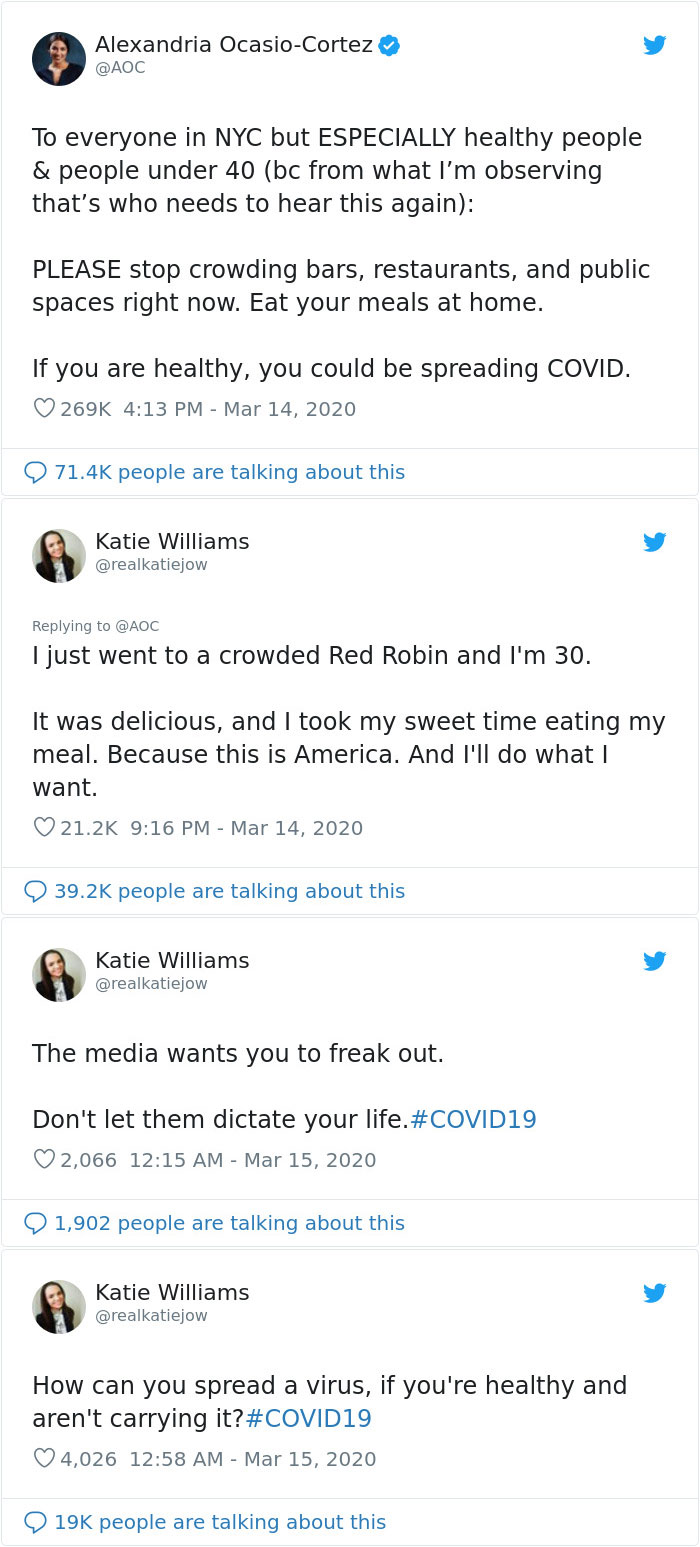This screenshot has height=1547, width=700.
Task: Click the Twitter bird icon on AOC's tweet
Action: pos(655,45)
